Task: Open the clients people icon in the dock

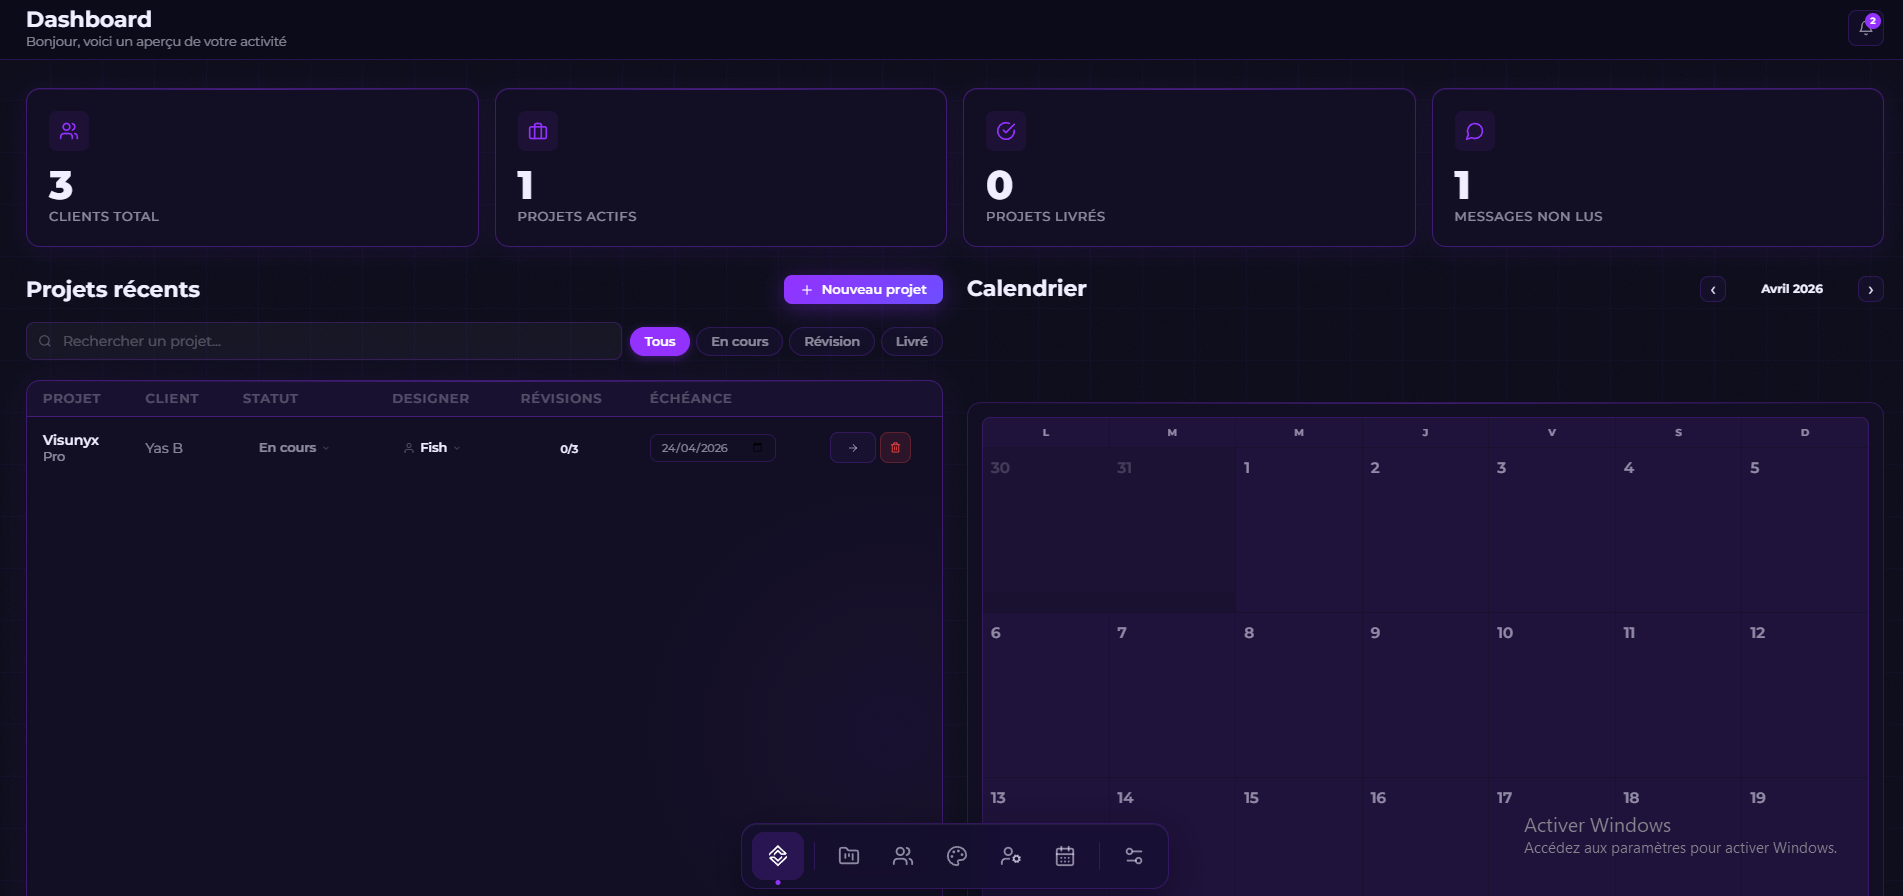Action: 903,856
